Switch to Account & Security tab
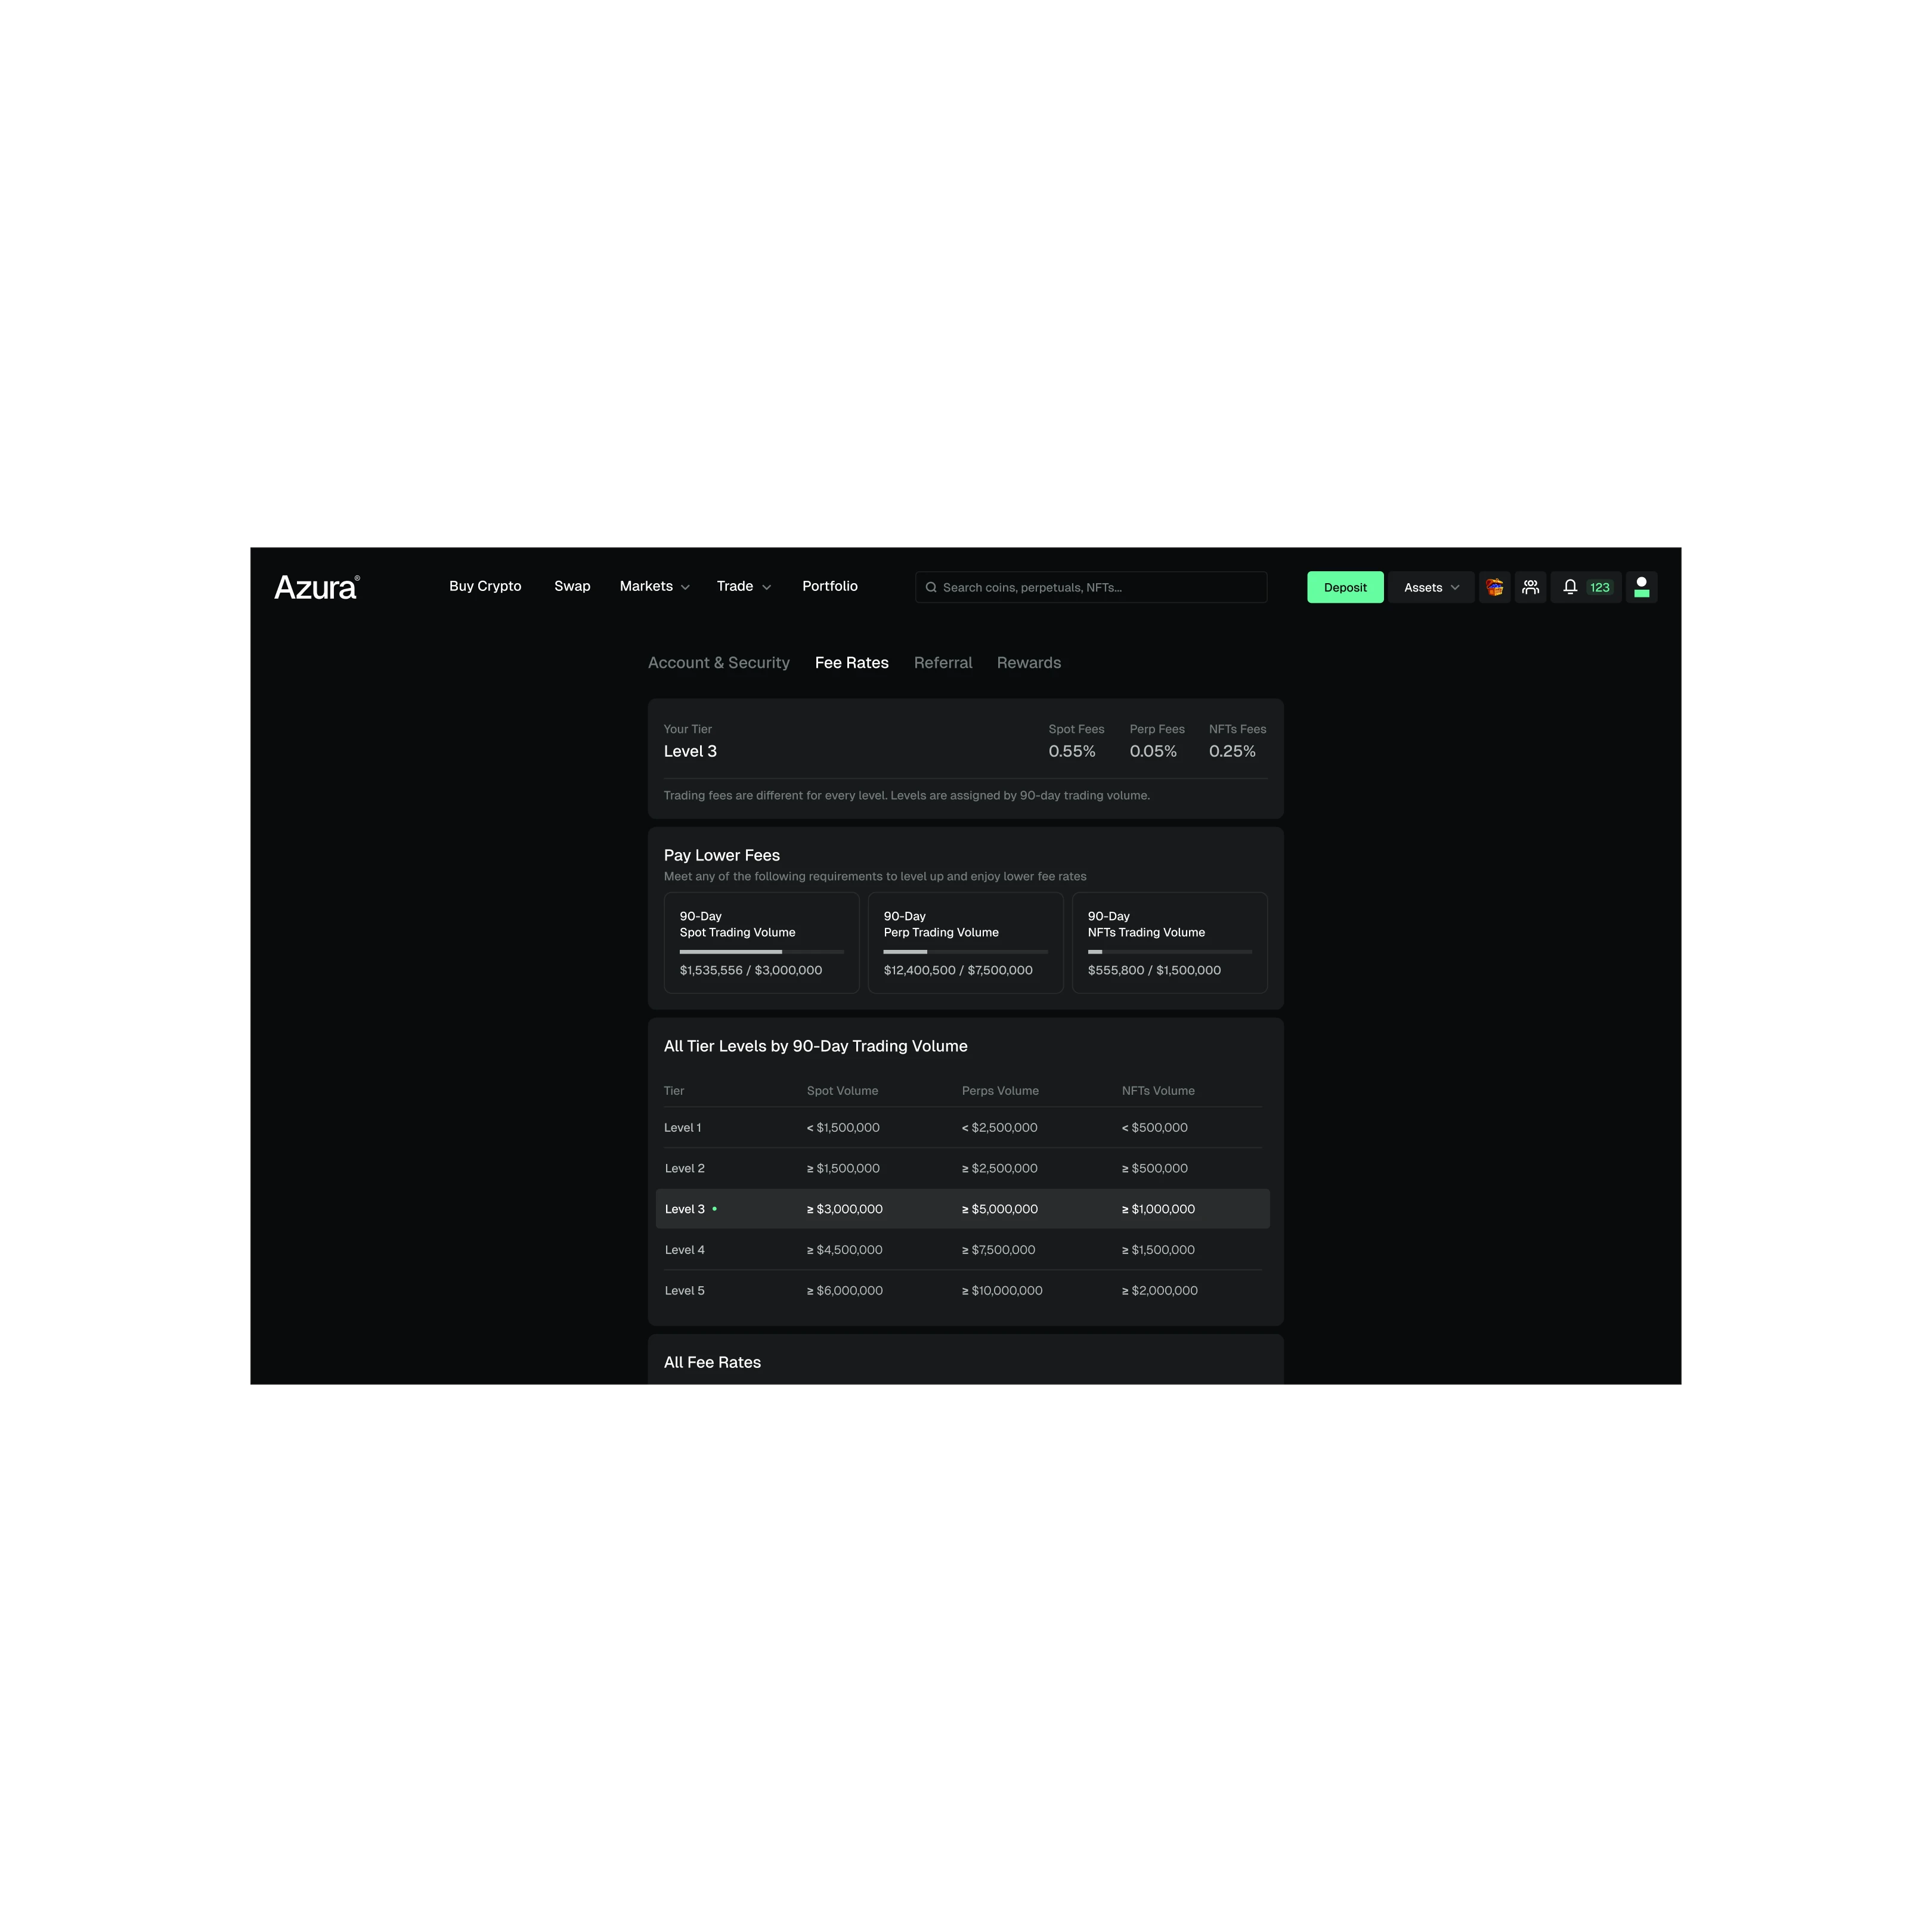Screen dimensions: 1932x1932 click(x=718, y=663)
